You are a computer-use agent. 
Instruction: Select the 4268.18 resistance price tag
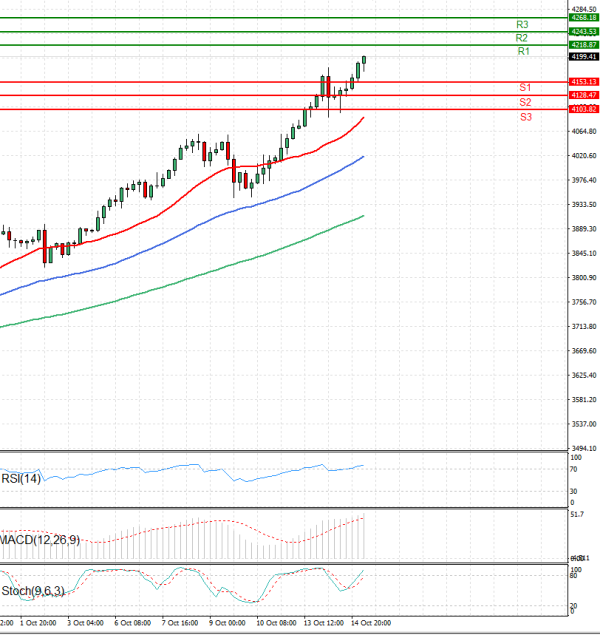[583, 18]
